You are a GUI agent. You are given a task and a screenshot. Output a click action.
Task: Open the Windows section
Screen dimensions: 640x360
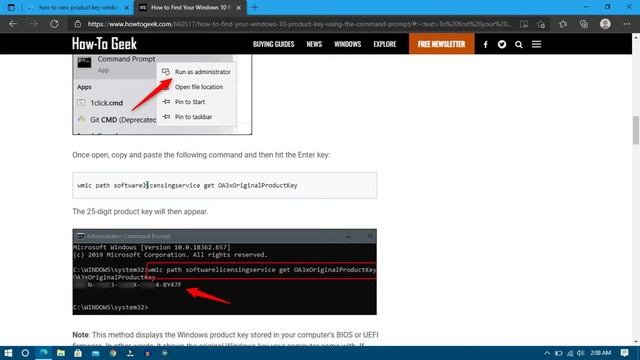pyautogui.click(x=347, y=44)
